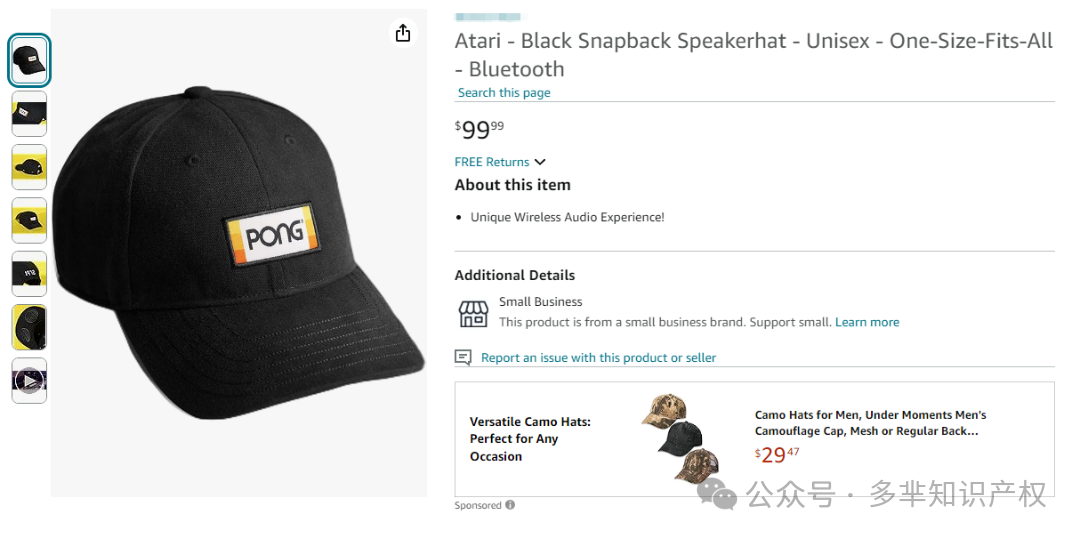1080x537 pixels.
Task: Click Search this page link
Action: [504, 92]
